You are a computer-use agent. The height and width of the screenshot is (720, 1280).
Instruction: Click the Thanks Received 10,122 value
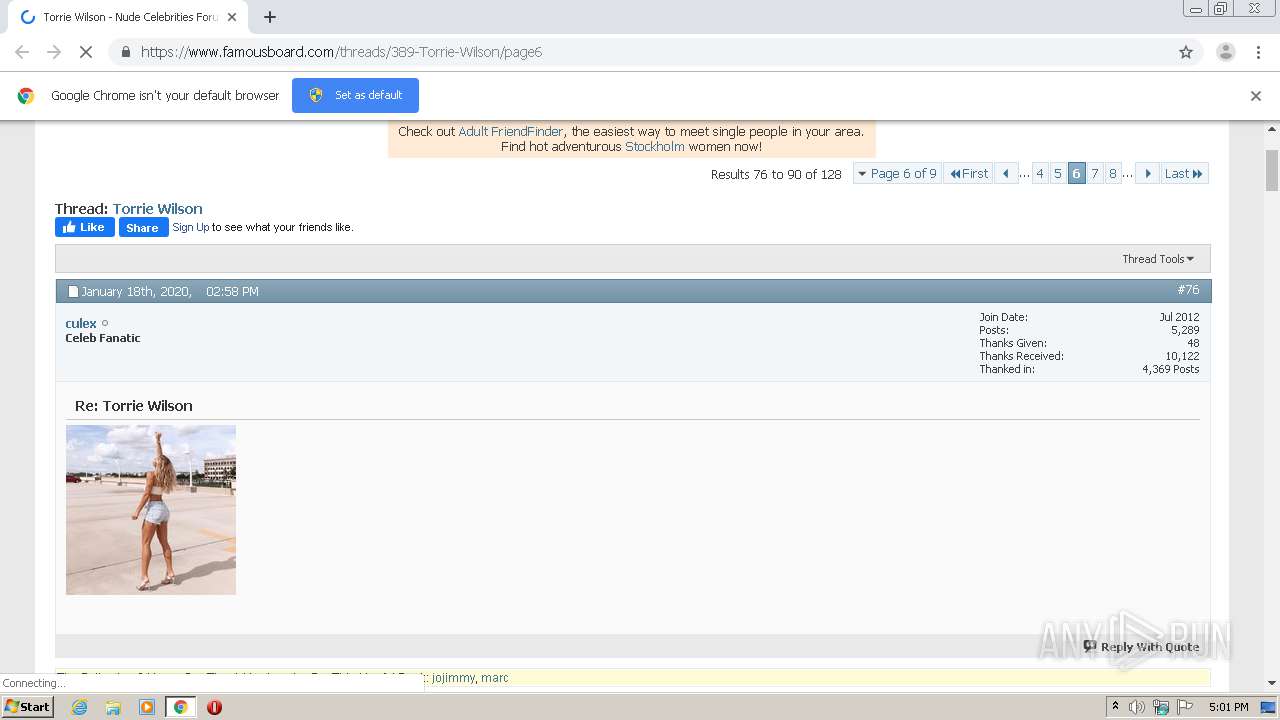pos(1182,356)
